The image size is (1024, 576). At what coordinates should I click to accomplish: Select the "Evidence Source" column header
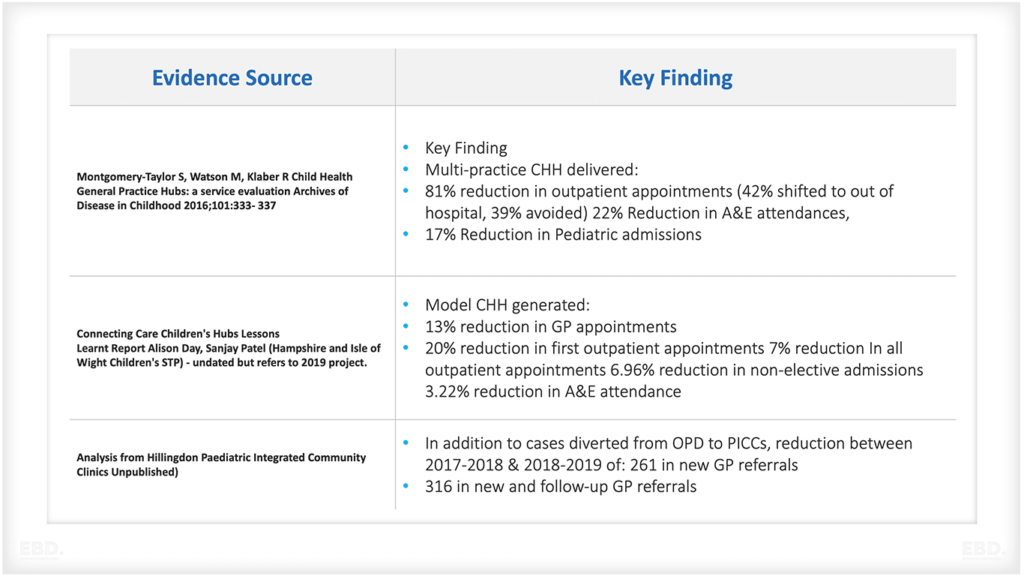pos(232,78)
